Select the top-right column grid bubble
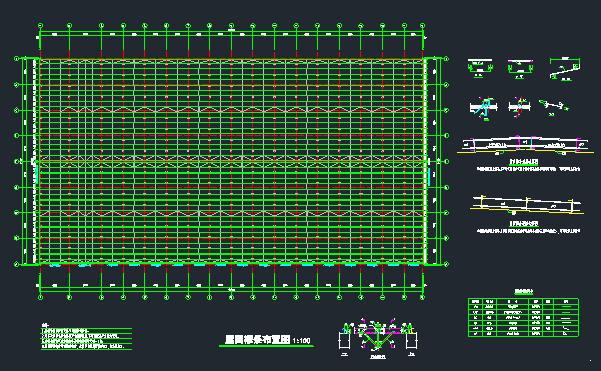 click(x=422, y=26)
